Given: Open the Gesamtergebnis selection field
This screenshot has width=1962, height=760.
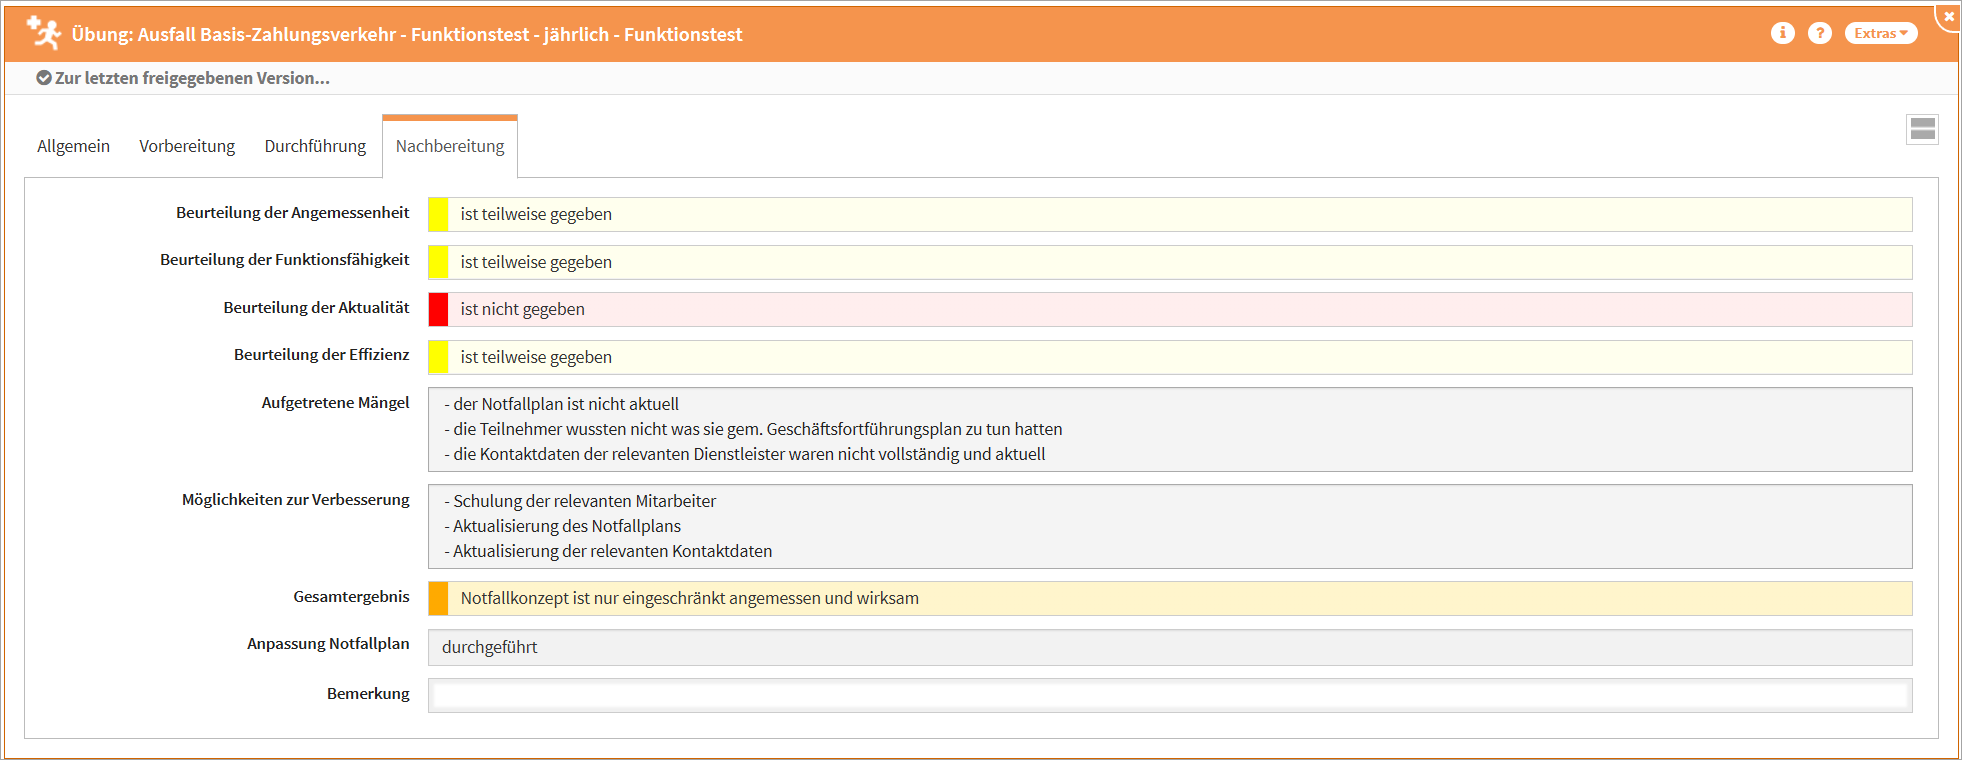Looking at the screenshot, I should pos(1170,598).
